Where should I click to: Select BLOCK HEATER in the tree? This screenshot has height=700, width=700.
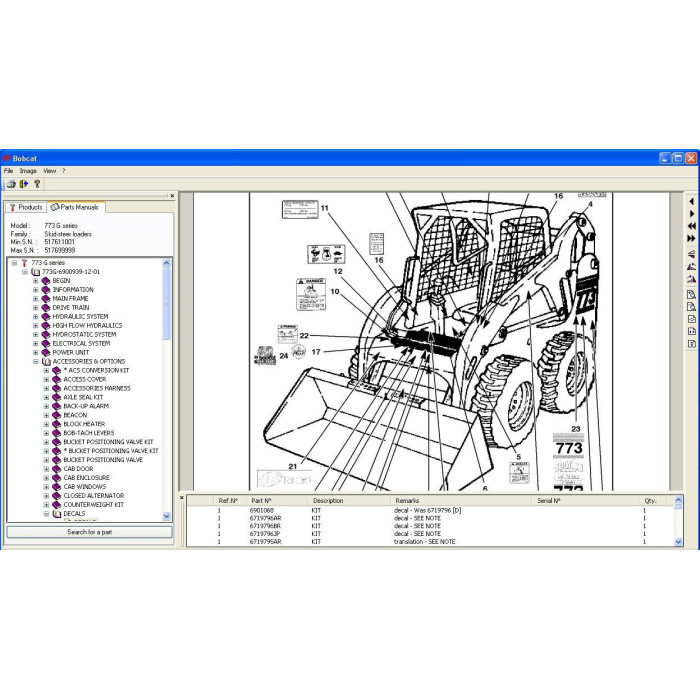tap(84, 424)
